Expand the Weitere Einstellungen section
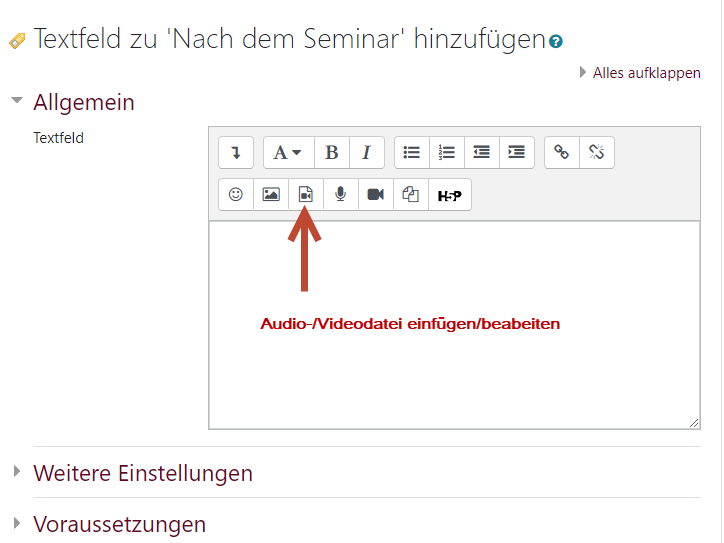 click(x=142, y=473)
